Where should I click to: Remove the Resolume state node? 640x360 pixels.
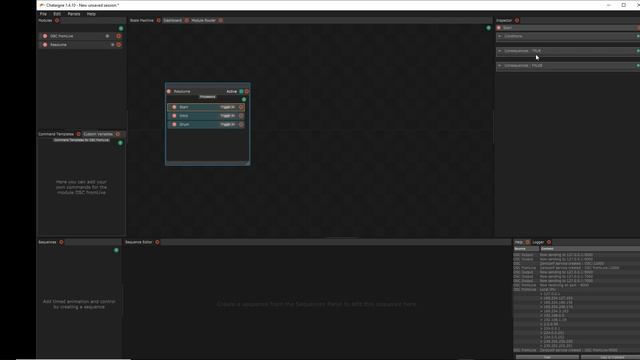pos(247,91)
